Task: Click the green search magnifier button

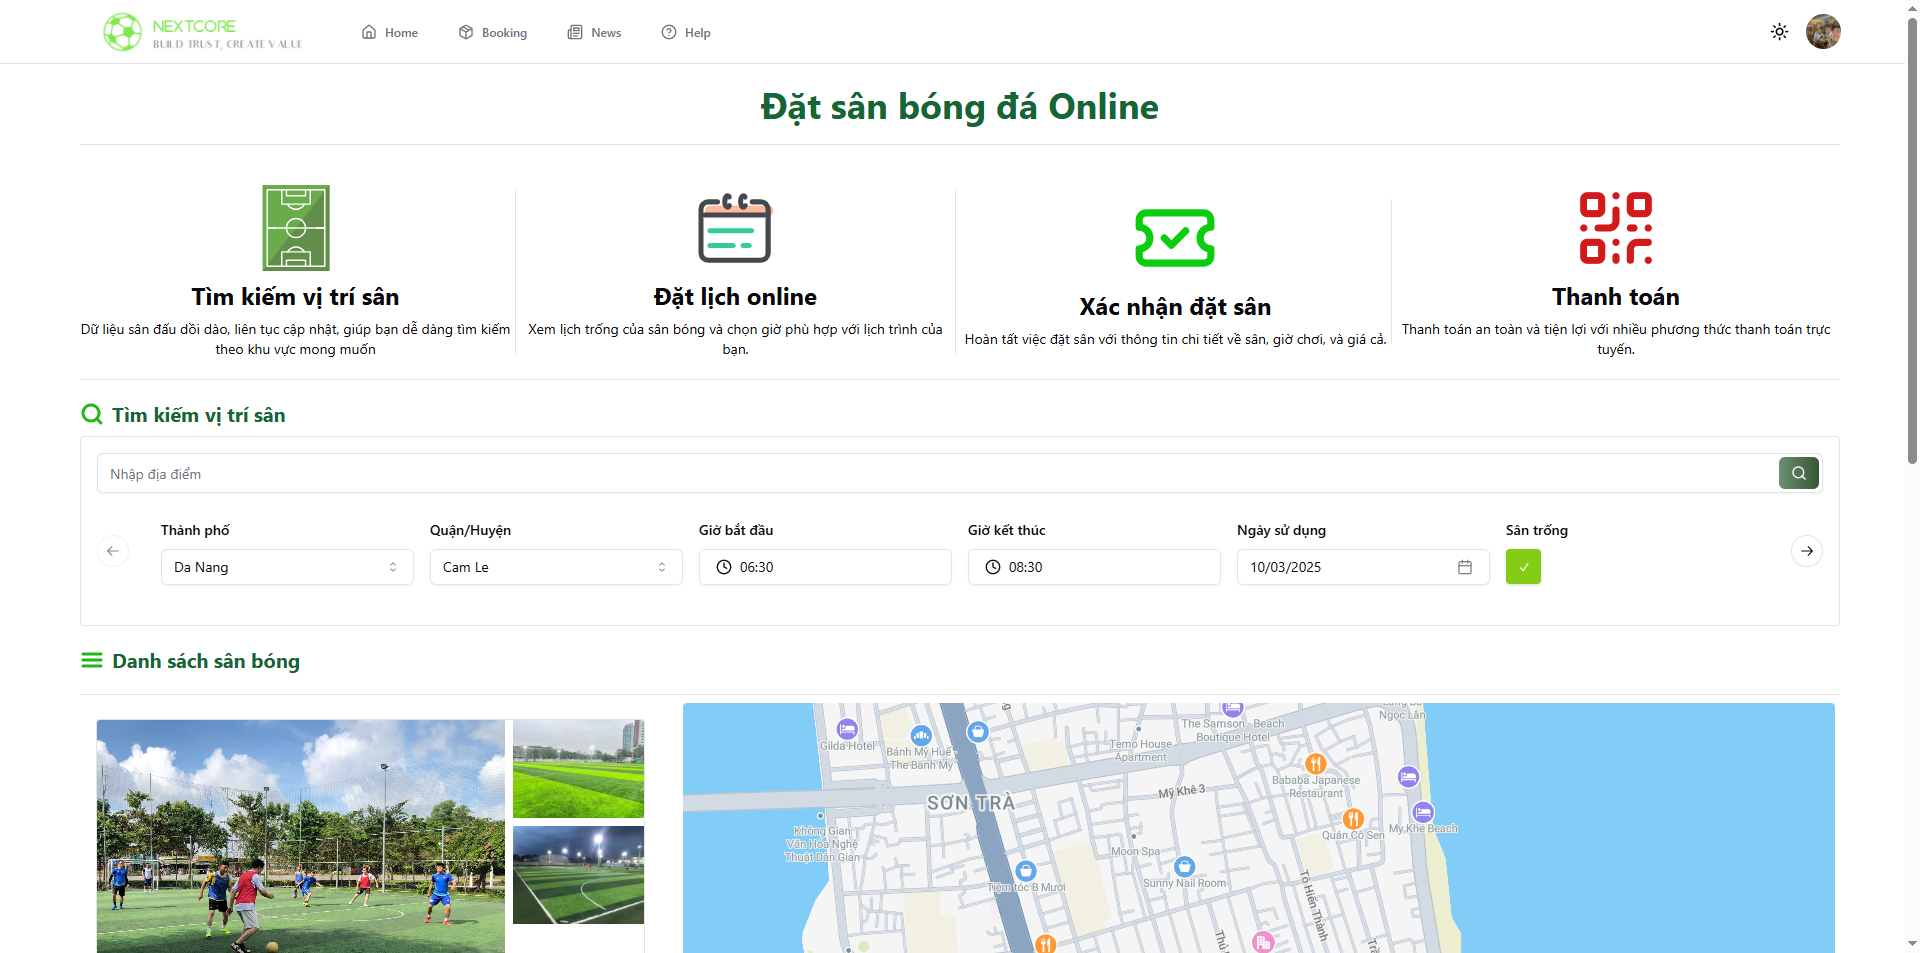Action: 1798,473
